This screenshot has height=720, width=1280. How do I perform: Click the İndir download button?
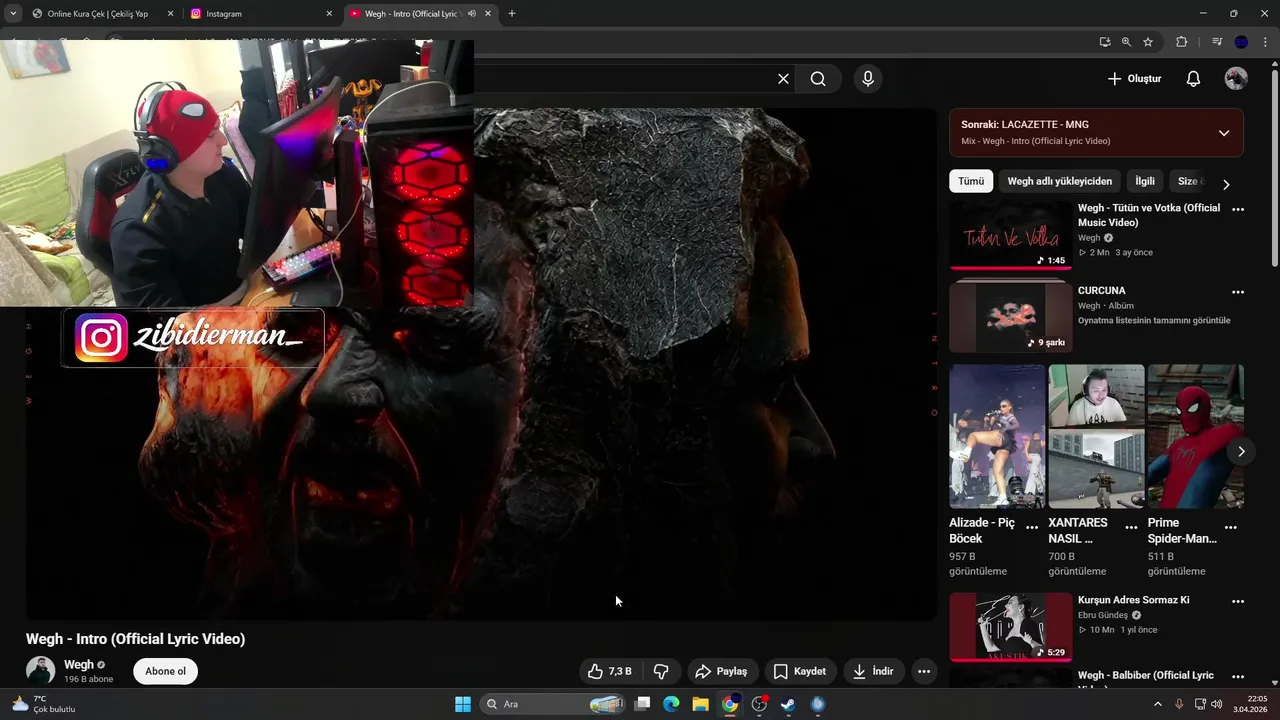pyautogui.click(x=873, y=671)
